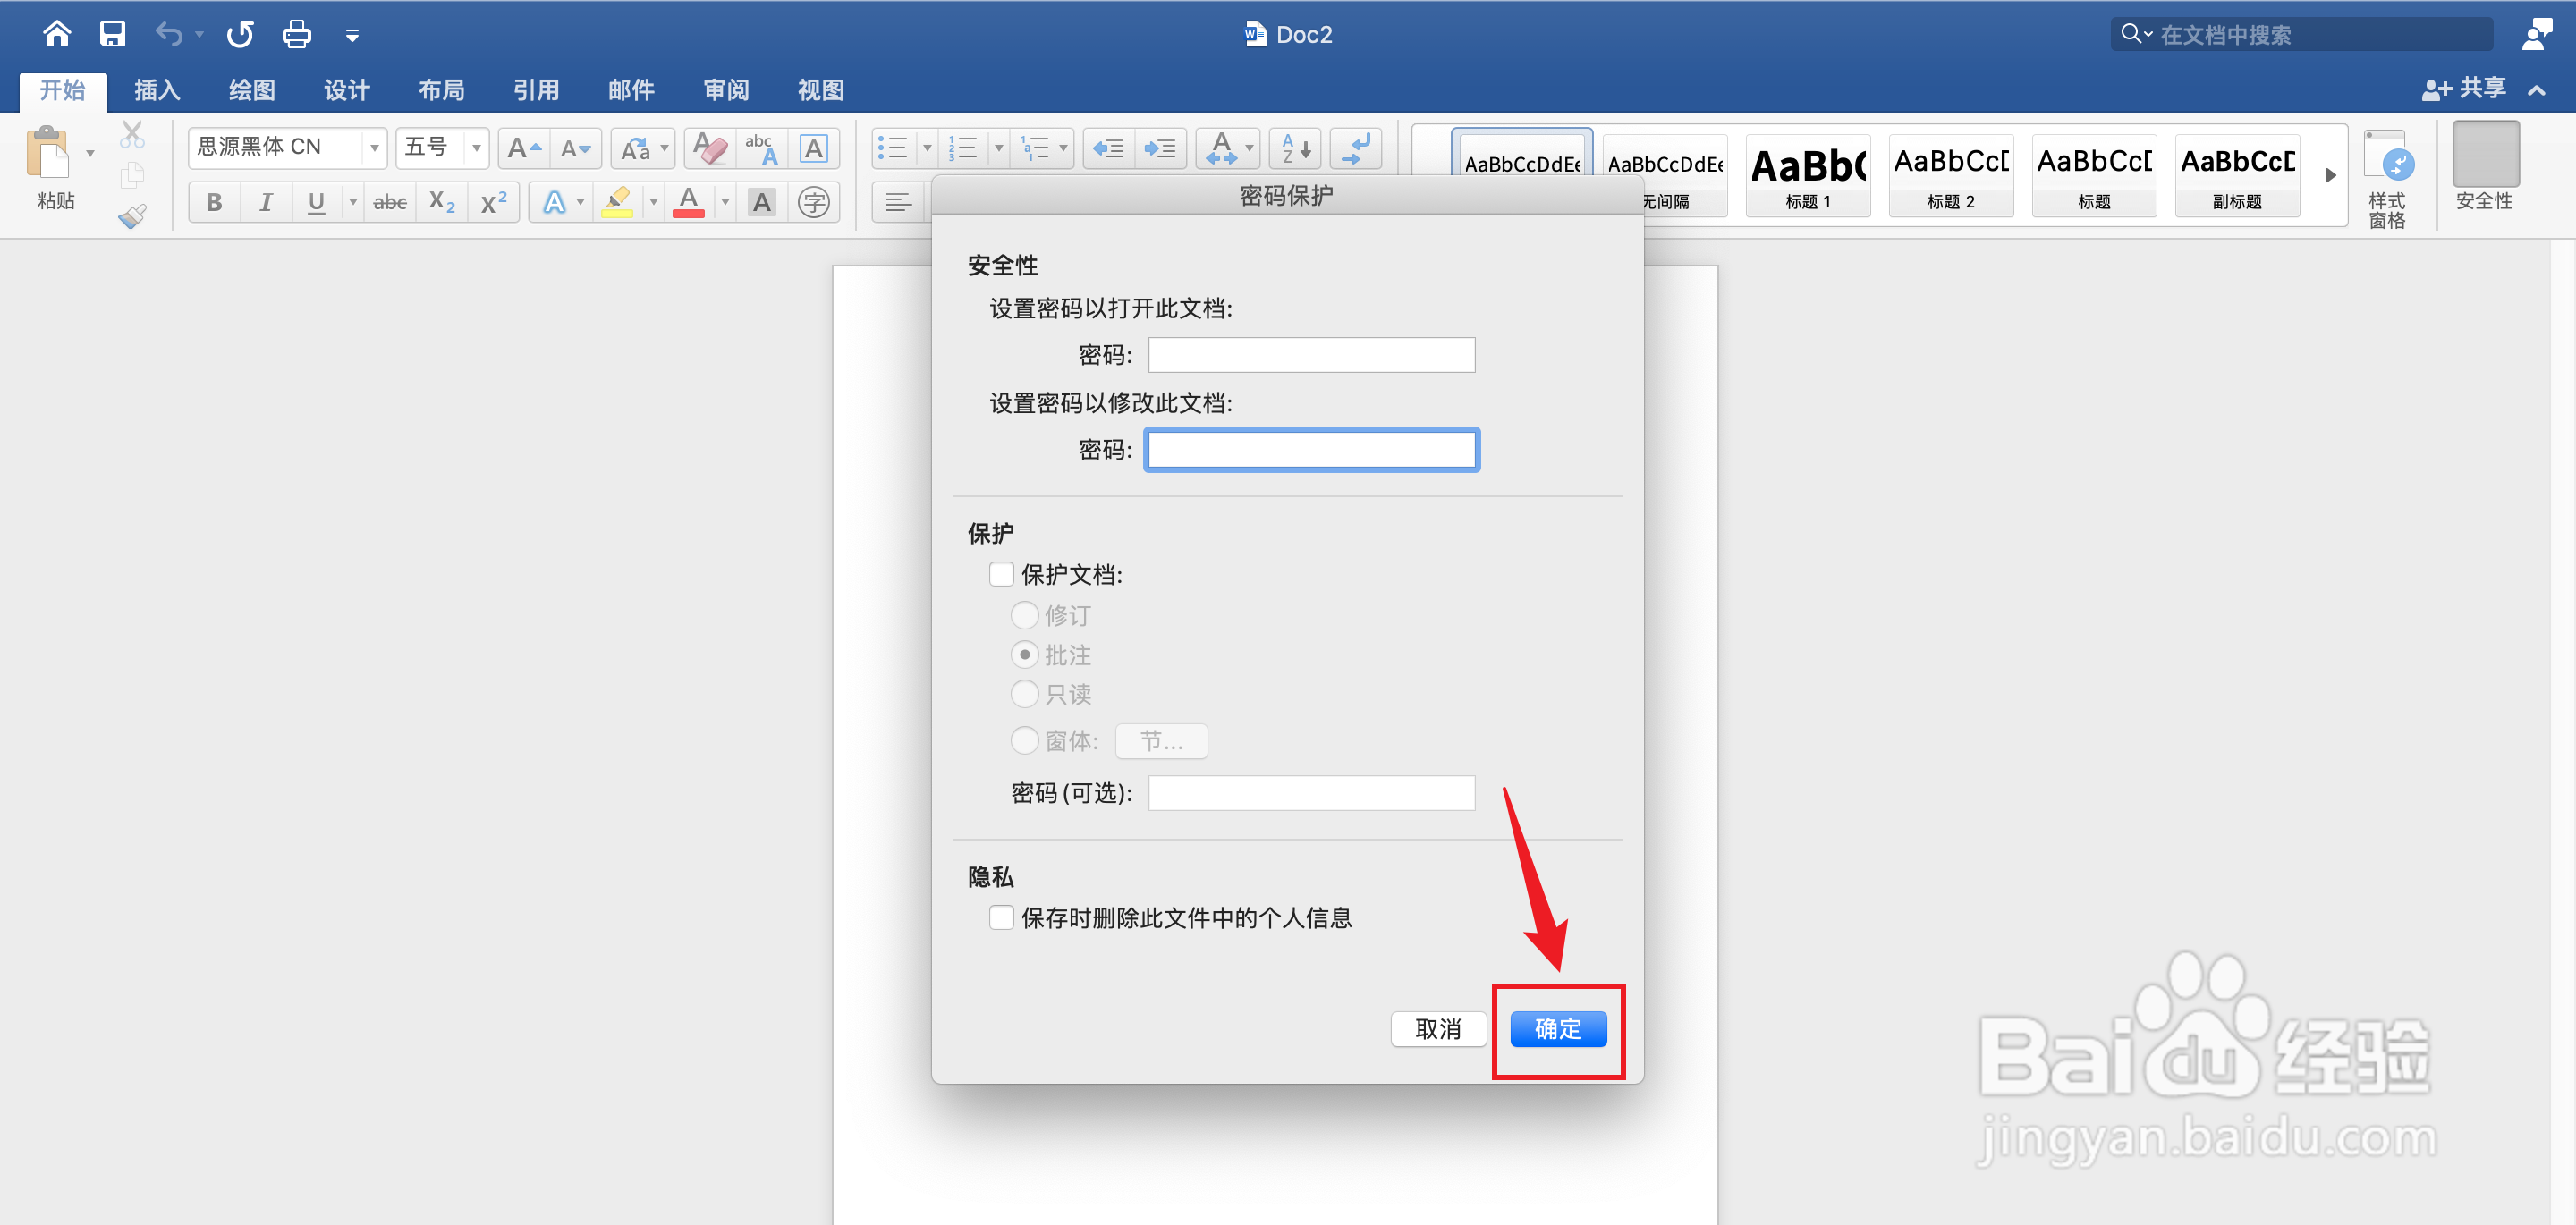This screenshot has height=1225, width=2576.
Task: Open the font name dropdown
Action: (x=374, y=149)
